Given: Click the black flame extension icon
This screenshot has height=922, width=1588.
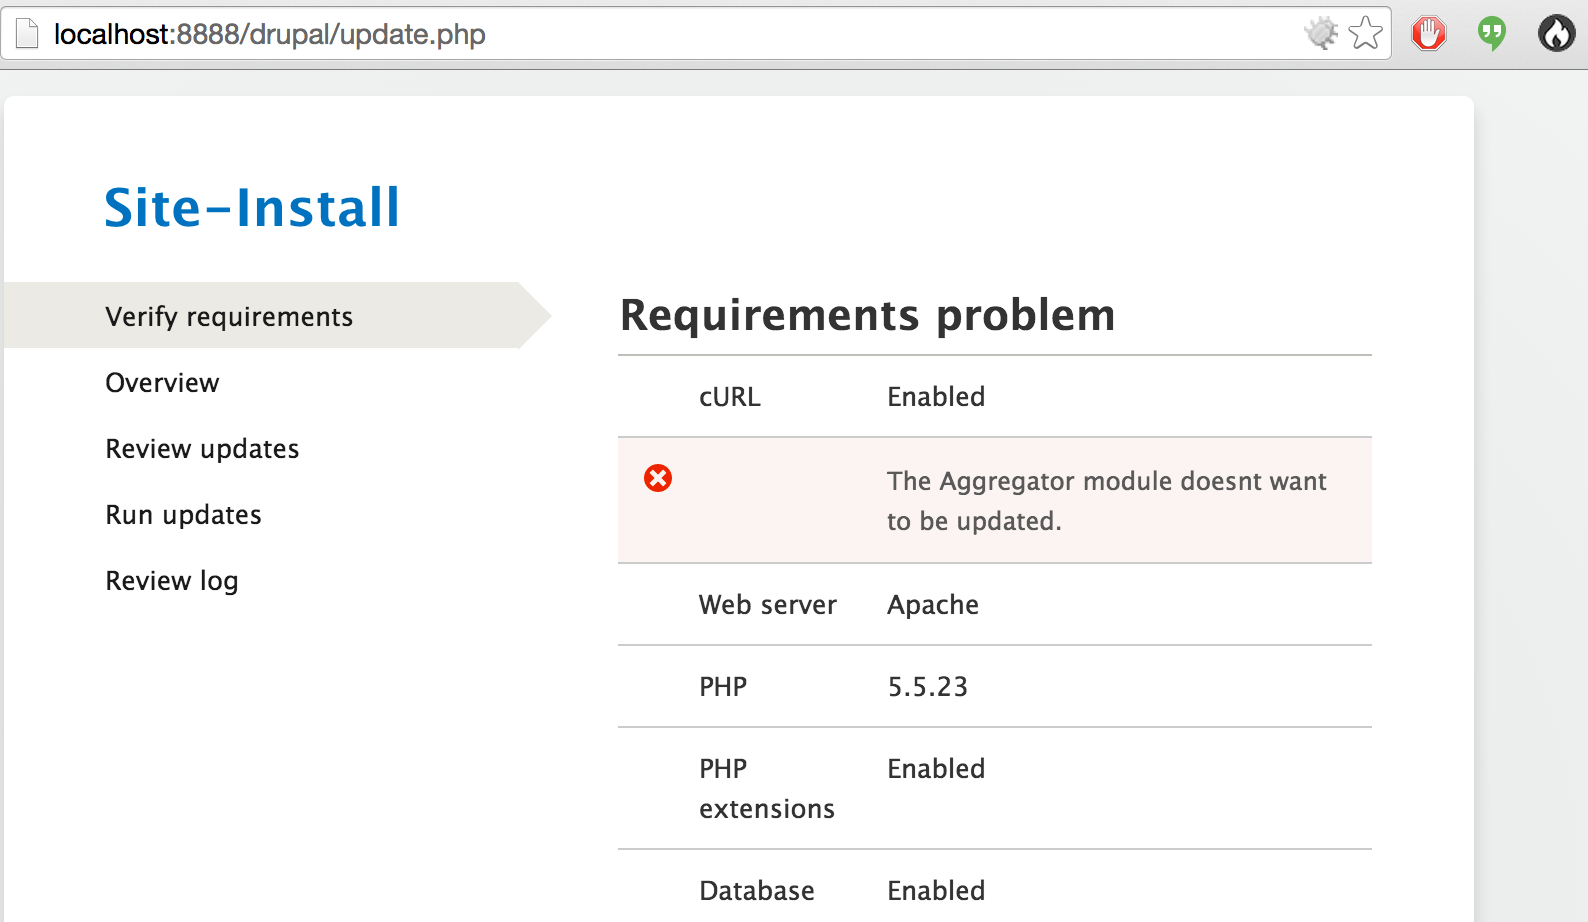Looking at the screenshot, I should (1556, 33).
